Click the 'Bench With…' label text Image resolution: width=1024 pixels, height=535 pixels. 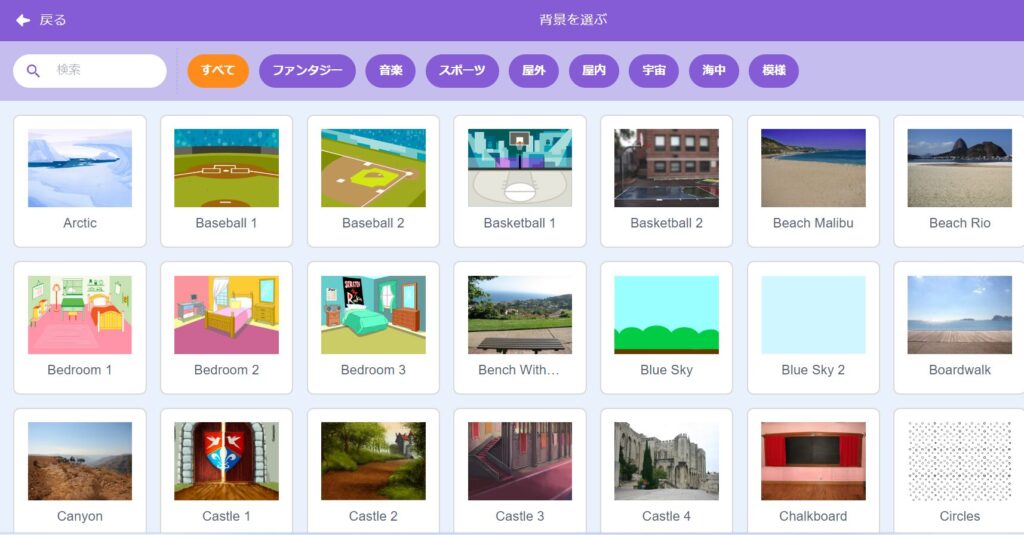pos(519,370)
